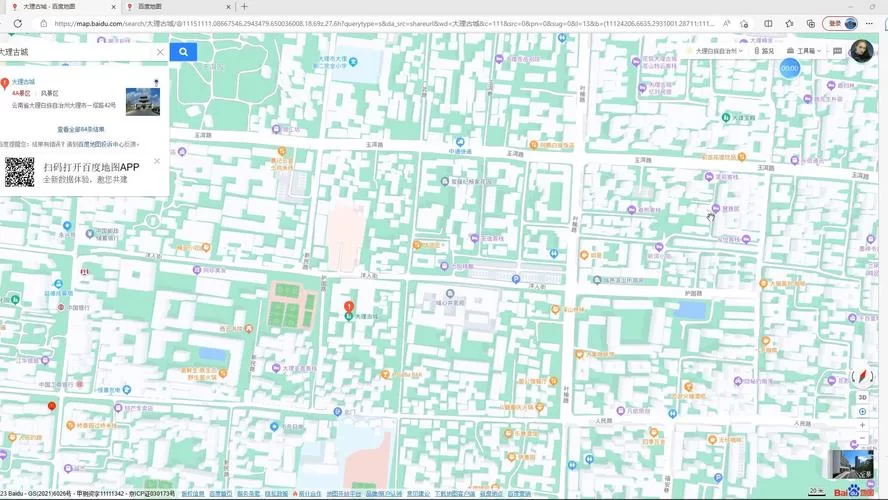Zoom out with the minus button
This screenshot has height=500, width=888.
863,438
